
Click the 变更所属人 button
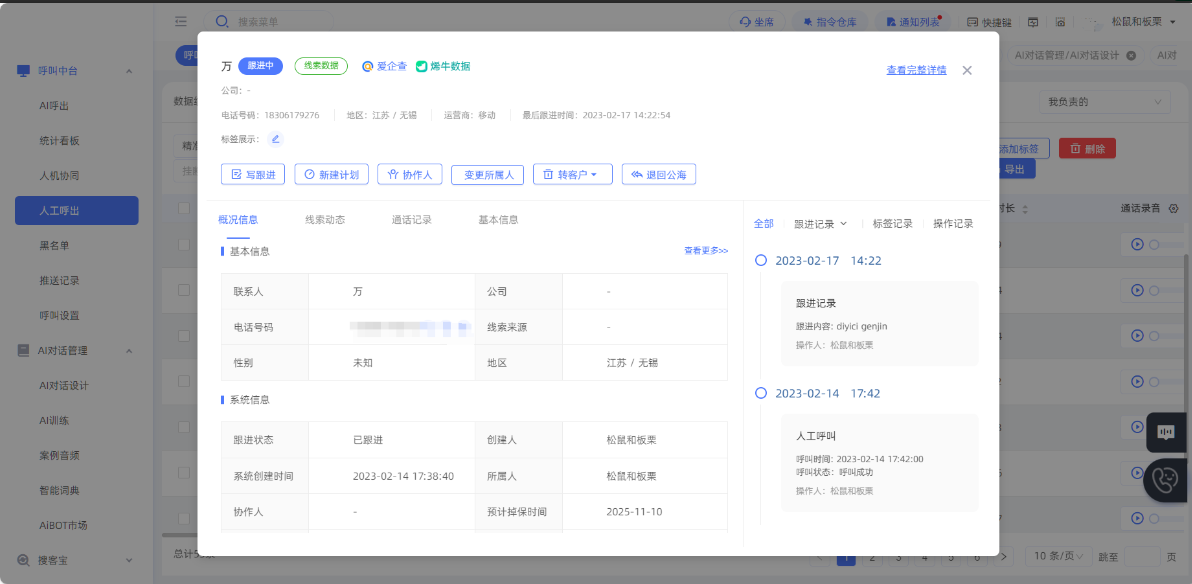pos(487,175)
